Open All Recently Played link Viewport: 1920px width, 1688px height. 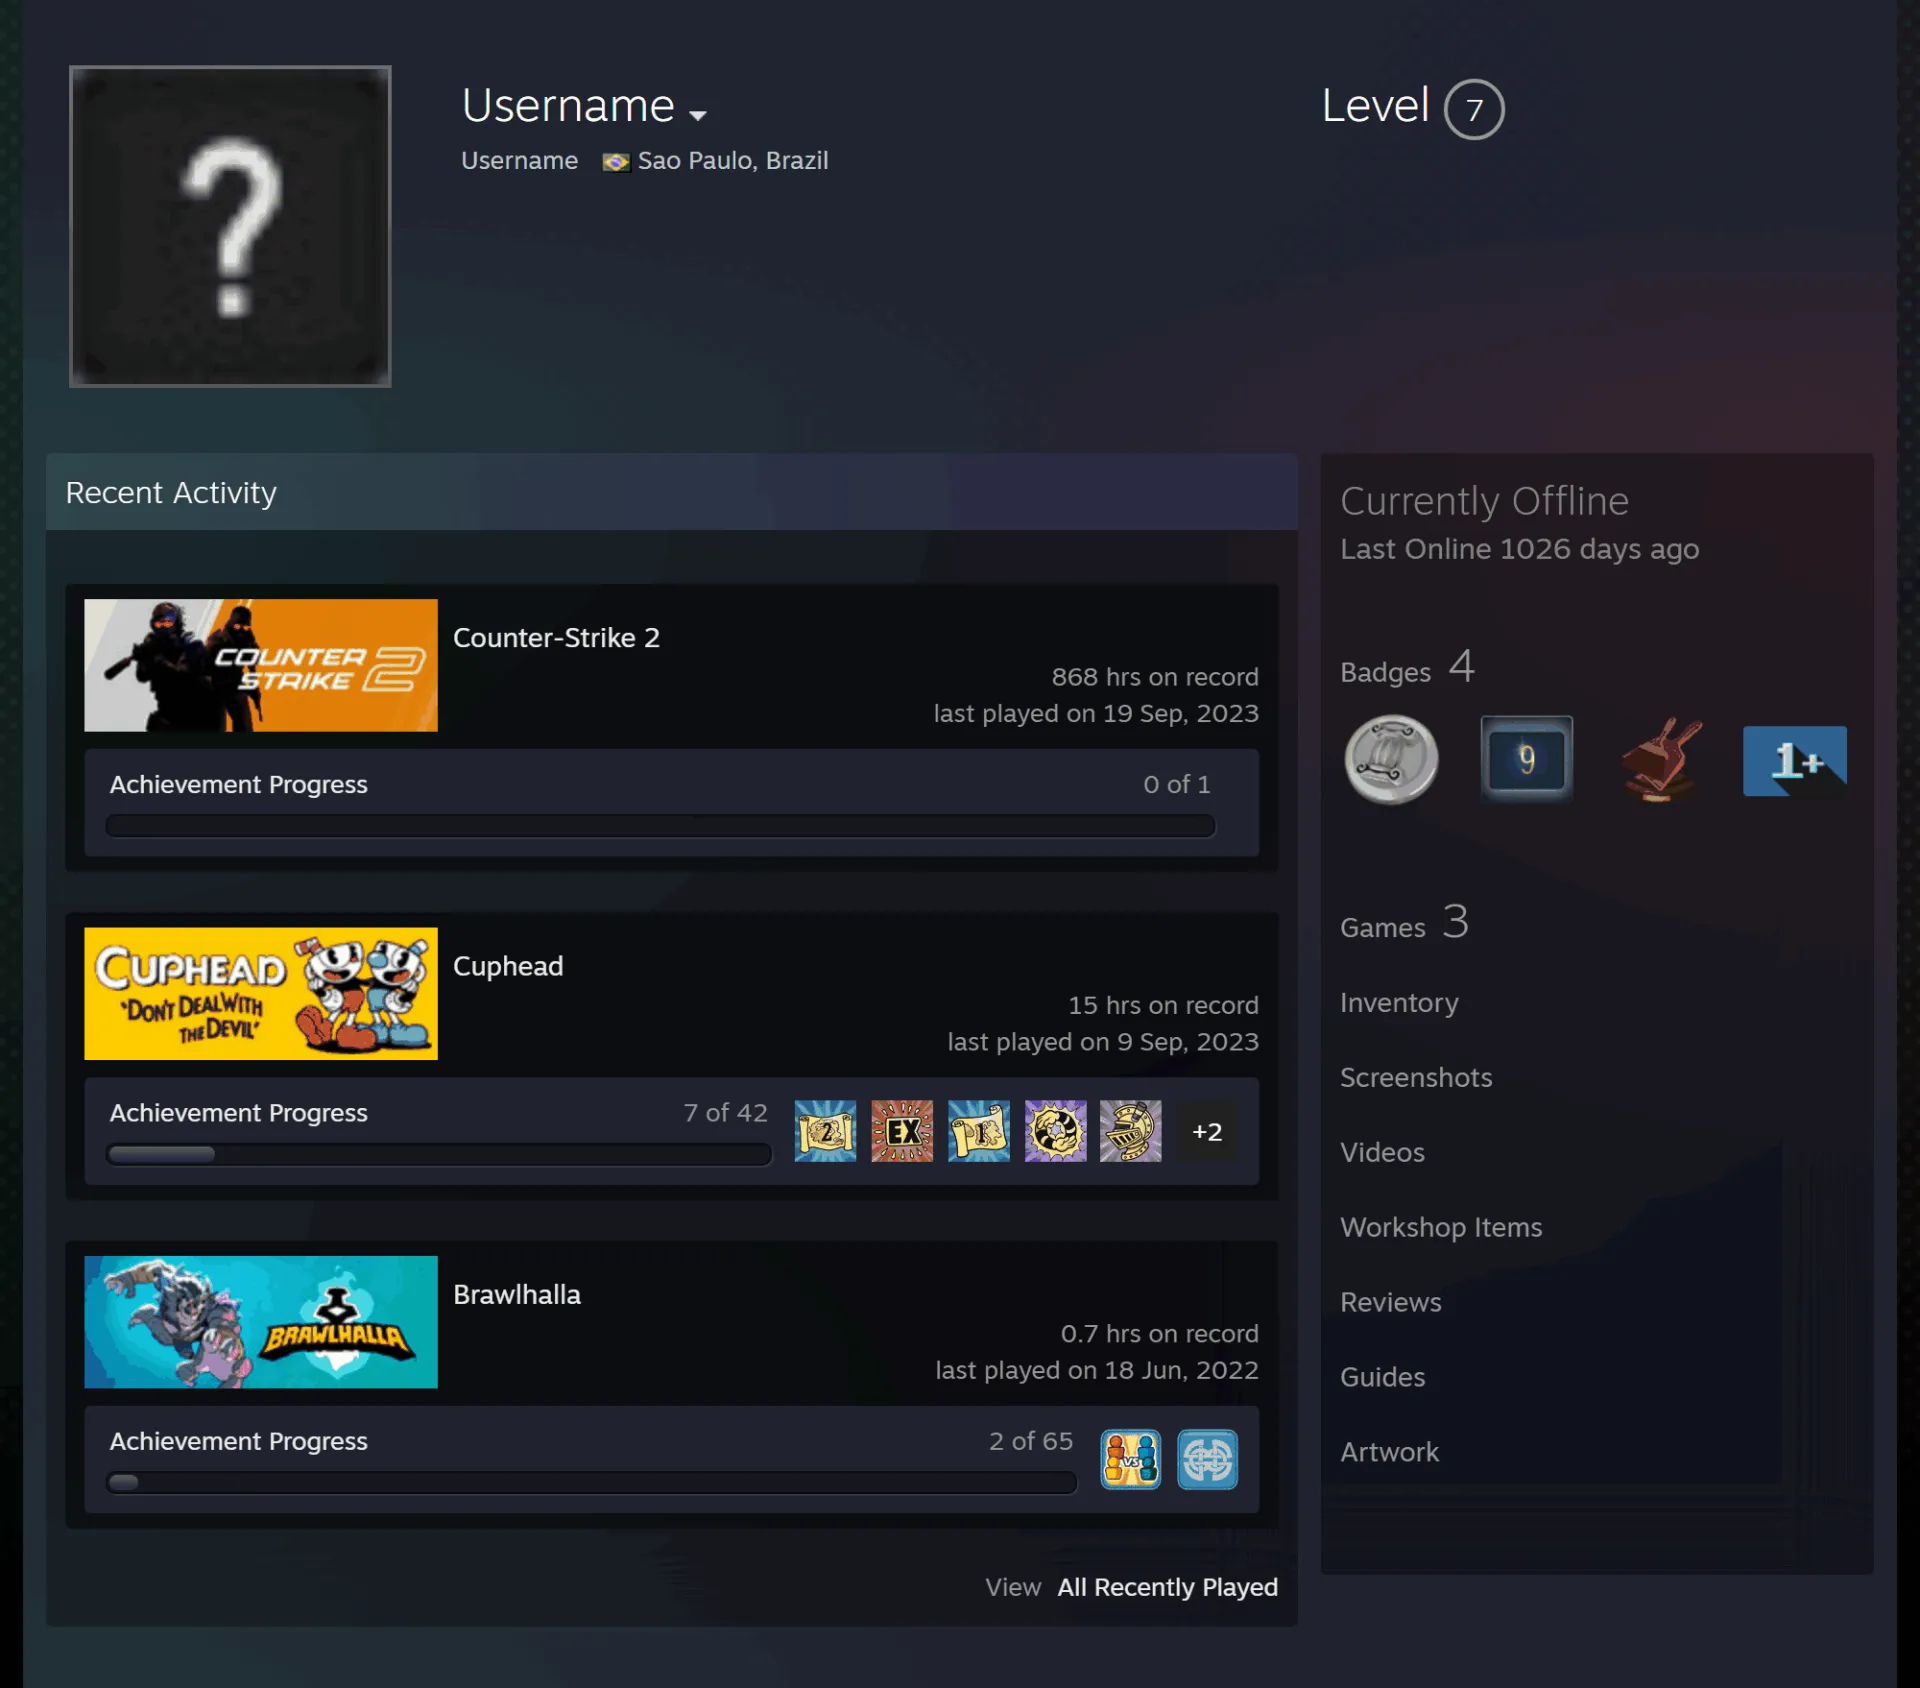pos(1167,1587)
